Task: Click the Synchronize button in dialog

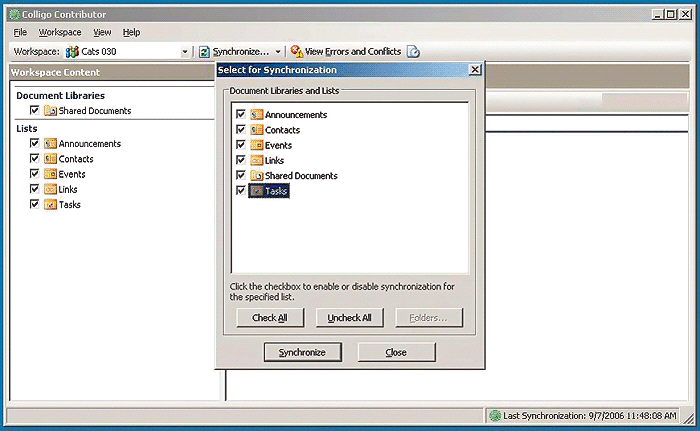Action: 303,352
